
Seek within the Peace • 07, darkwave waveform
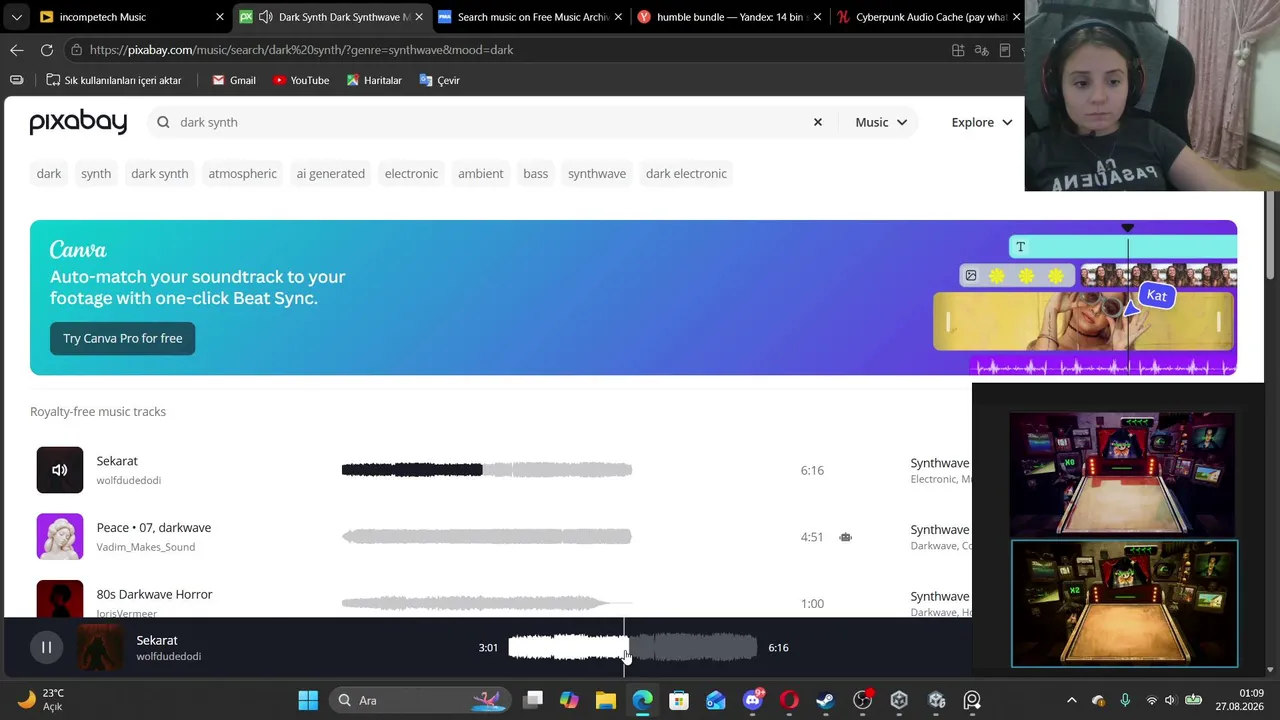coord(487,537)
